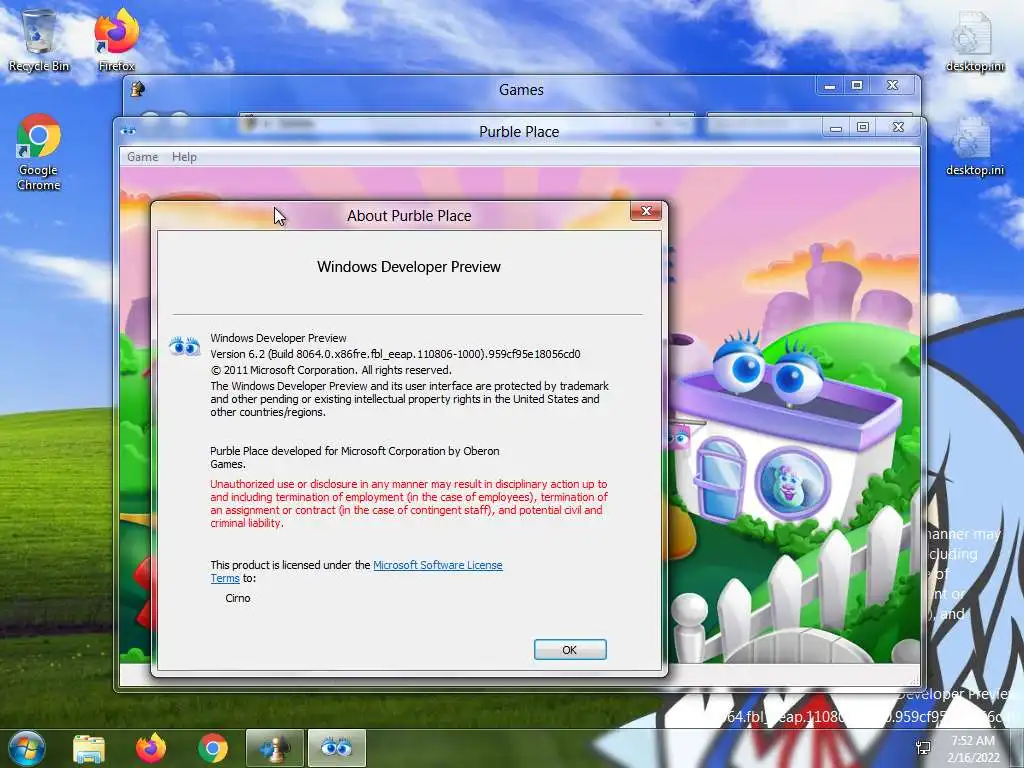1024x768 pixels.
Task: Switch to Purble Place taskbar button
Action: point(336,748)
